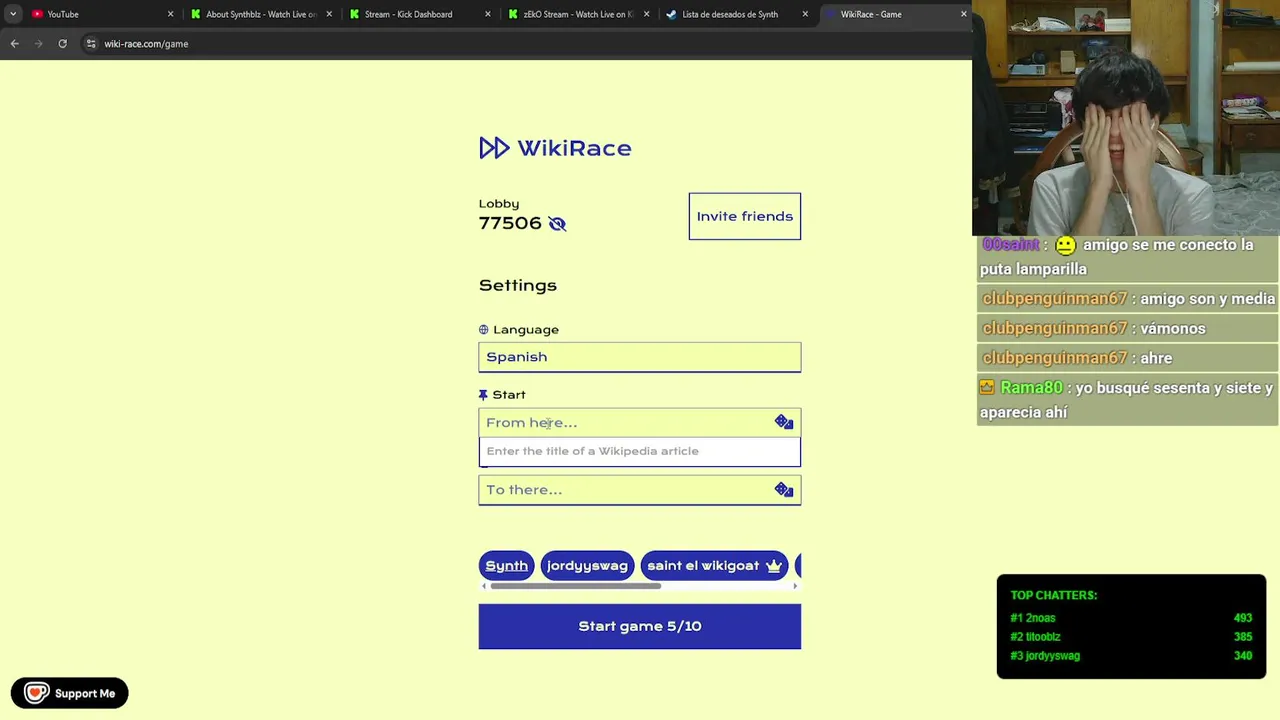
Task: Toggle lobby code visibility eye icon
Action: (557, 224)
